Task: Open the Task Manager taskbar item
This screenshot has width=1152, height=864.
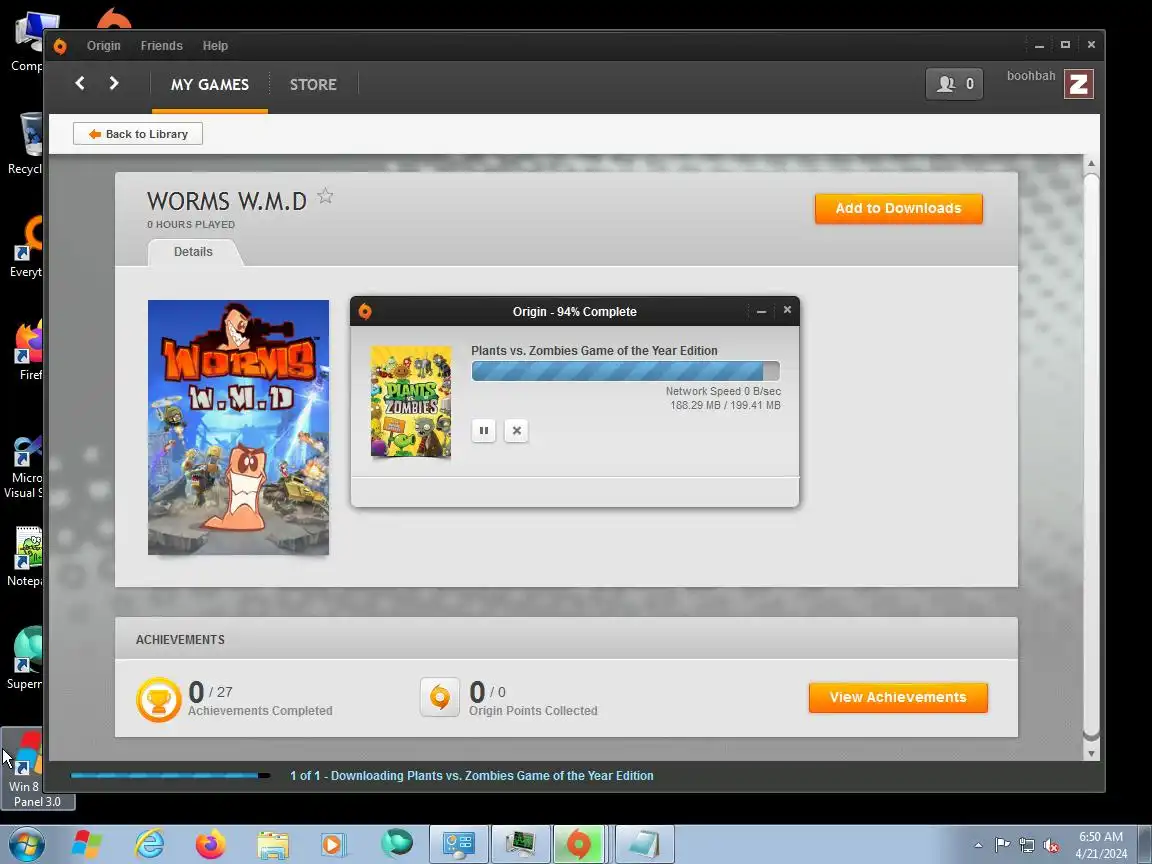Action: pos(521,844)
